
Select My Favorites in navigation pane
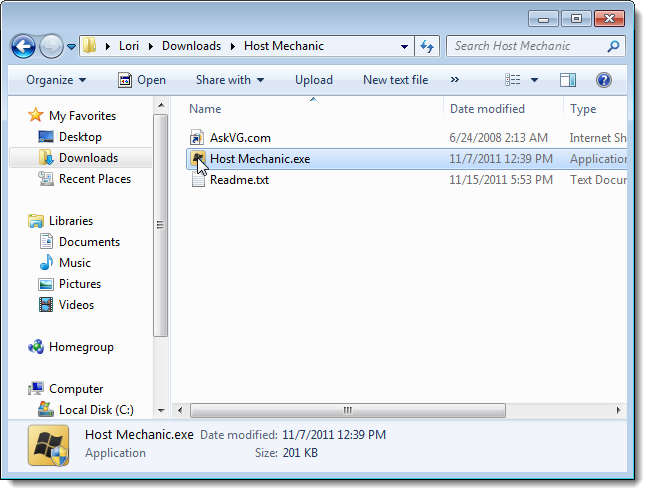tap(82, 116)
